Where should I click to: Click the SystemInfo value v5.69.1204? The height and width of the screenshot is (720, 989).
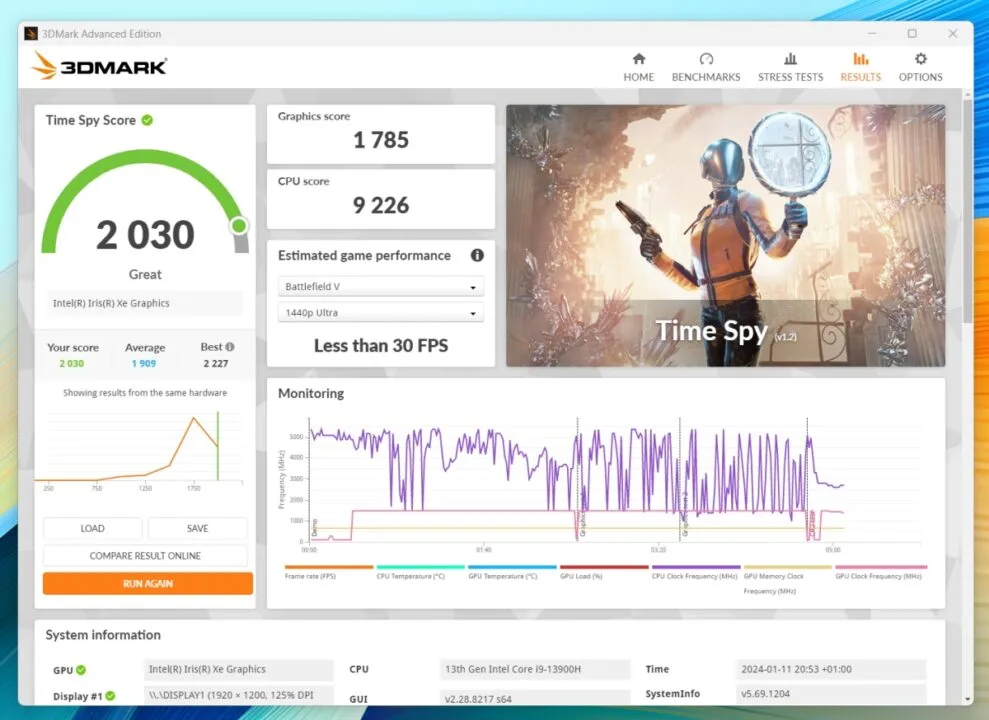[831, 694]
